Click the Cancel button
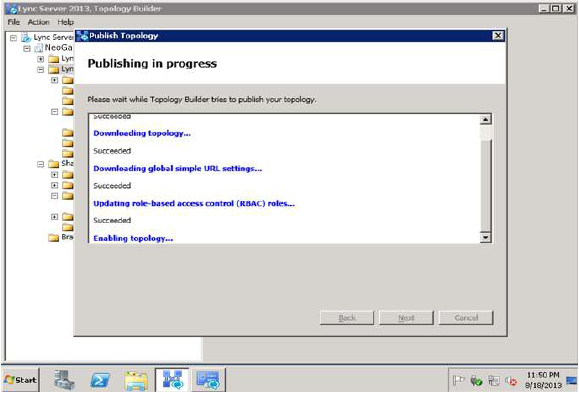The width and height of the screenshot is (579, 393). 466,318
